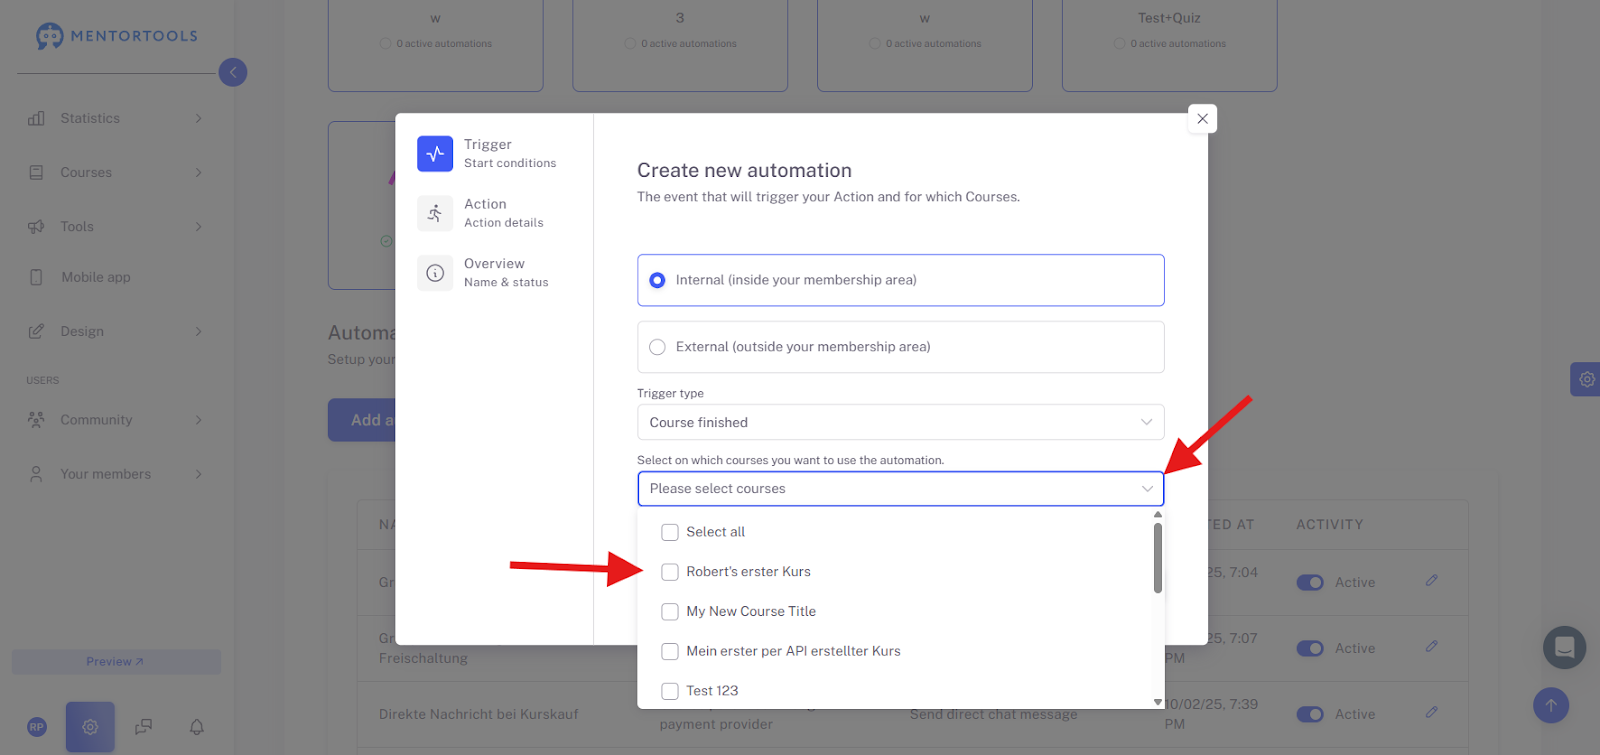Viewport: 1600px width, 755px height.
Task: Open the Community sidebar menu
Action: pos(116,420)
